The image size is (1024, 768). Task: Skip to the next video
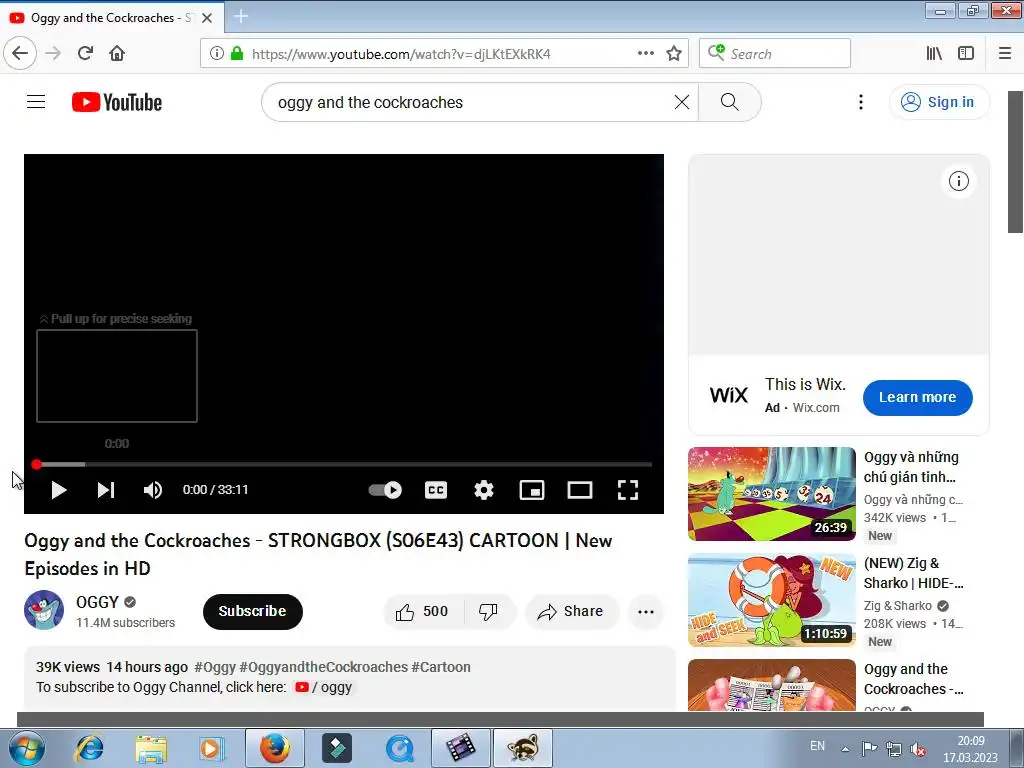pos(106,490)
